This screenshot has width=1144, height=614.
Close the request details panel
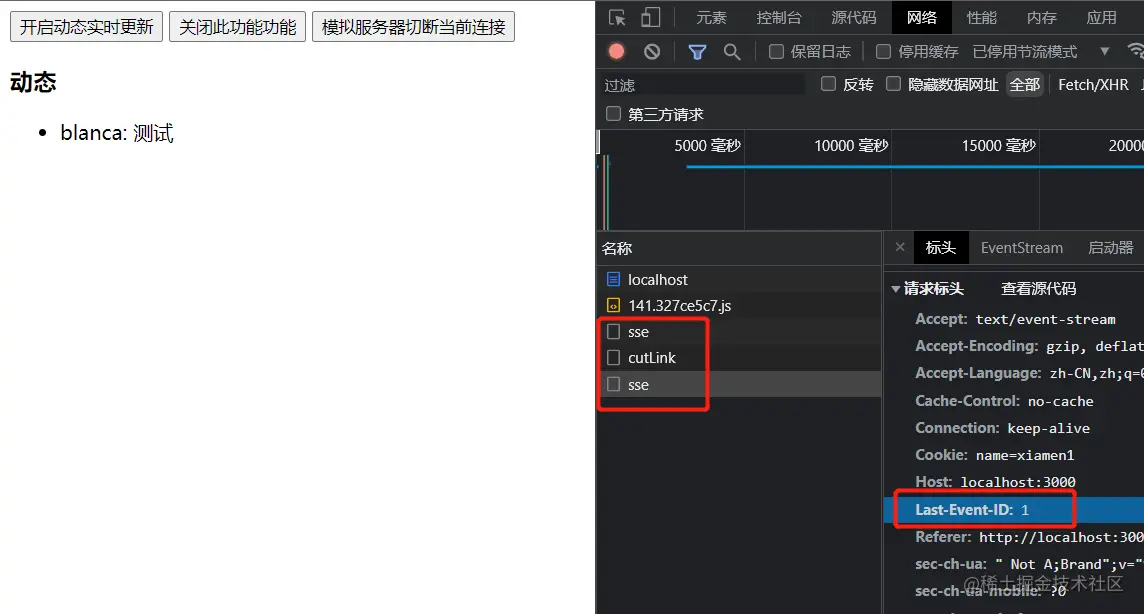[x=900, y=248]
